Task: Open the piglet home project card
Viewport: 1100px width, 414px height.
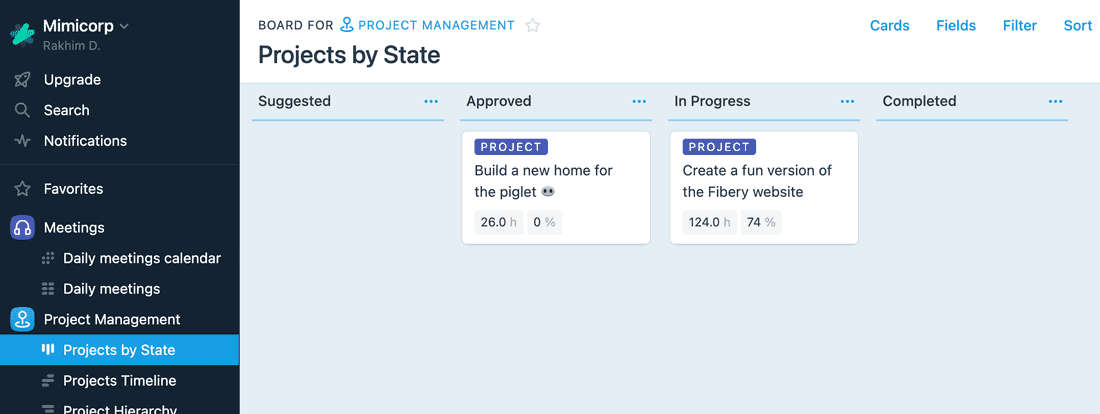Action: pyautogui.click(x=556, y=187)
